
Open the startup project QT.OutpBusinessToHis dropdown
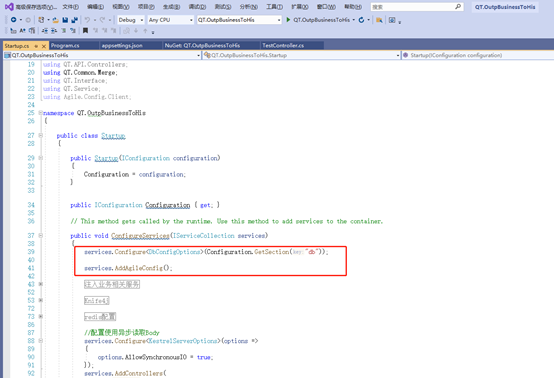(x=239, y=20)
